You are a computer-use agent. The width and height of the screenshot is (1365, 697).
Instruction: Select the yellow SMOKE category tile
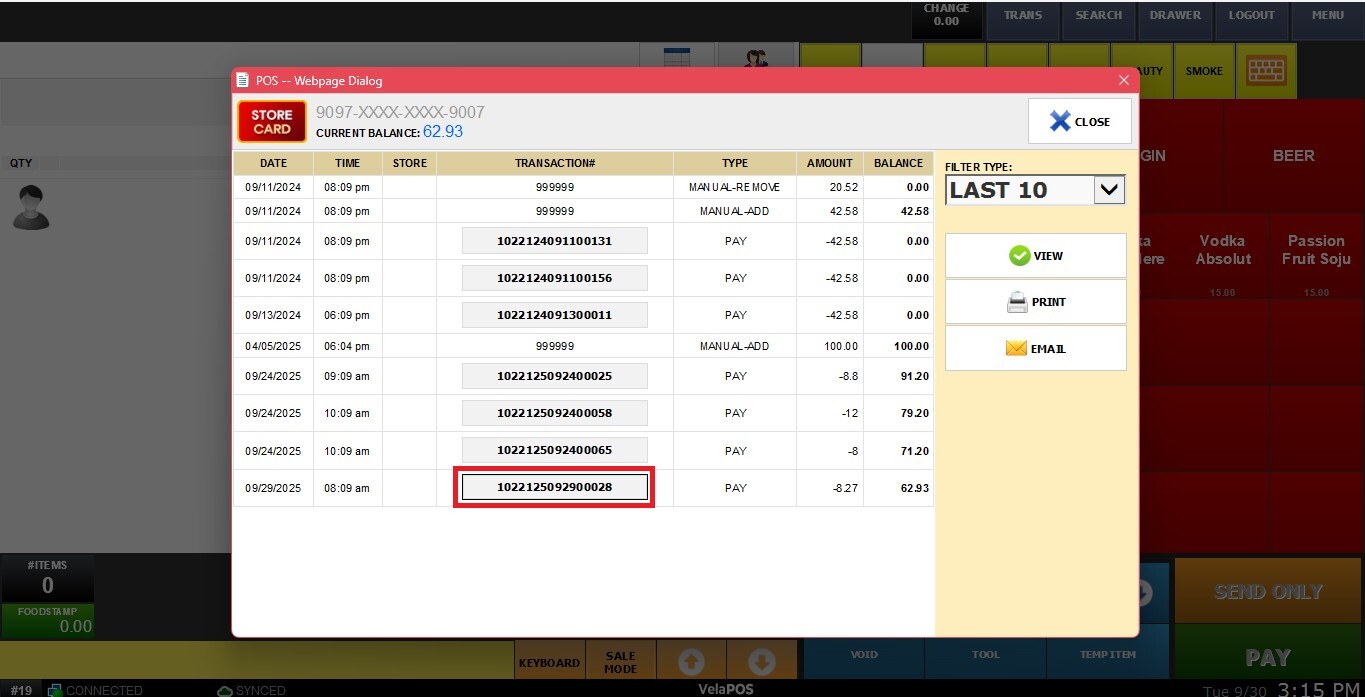1204,72
